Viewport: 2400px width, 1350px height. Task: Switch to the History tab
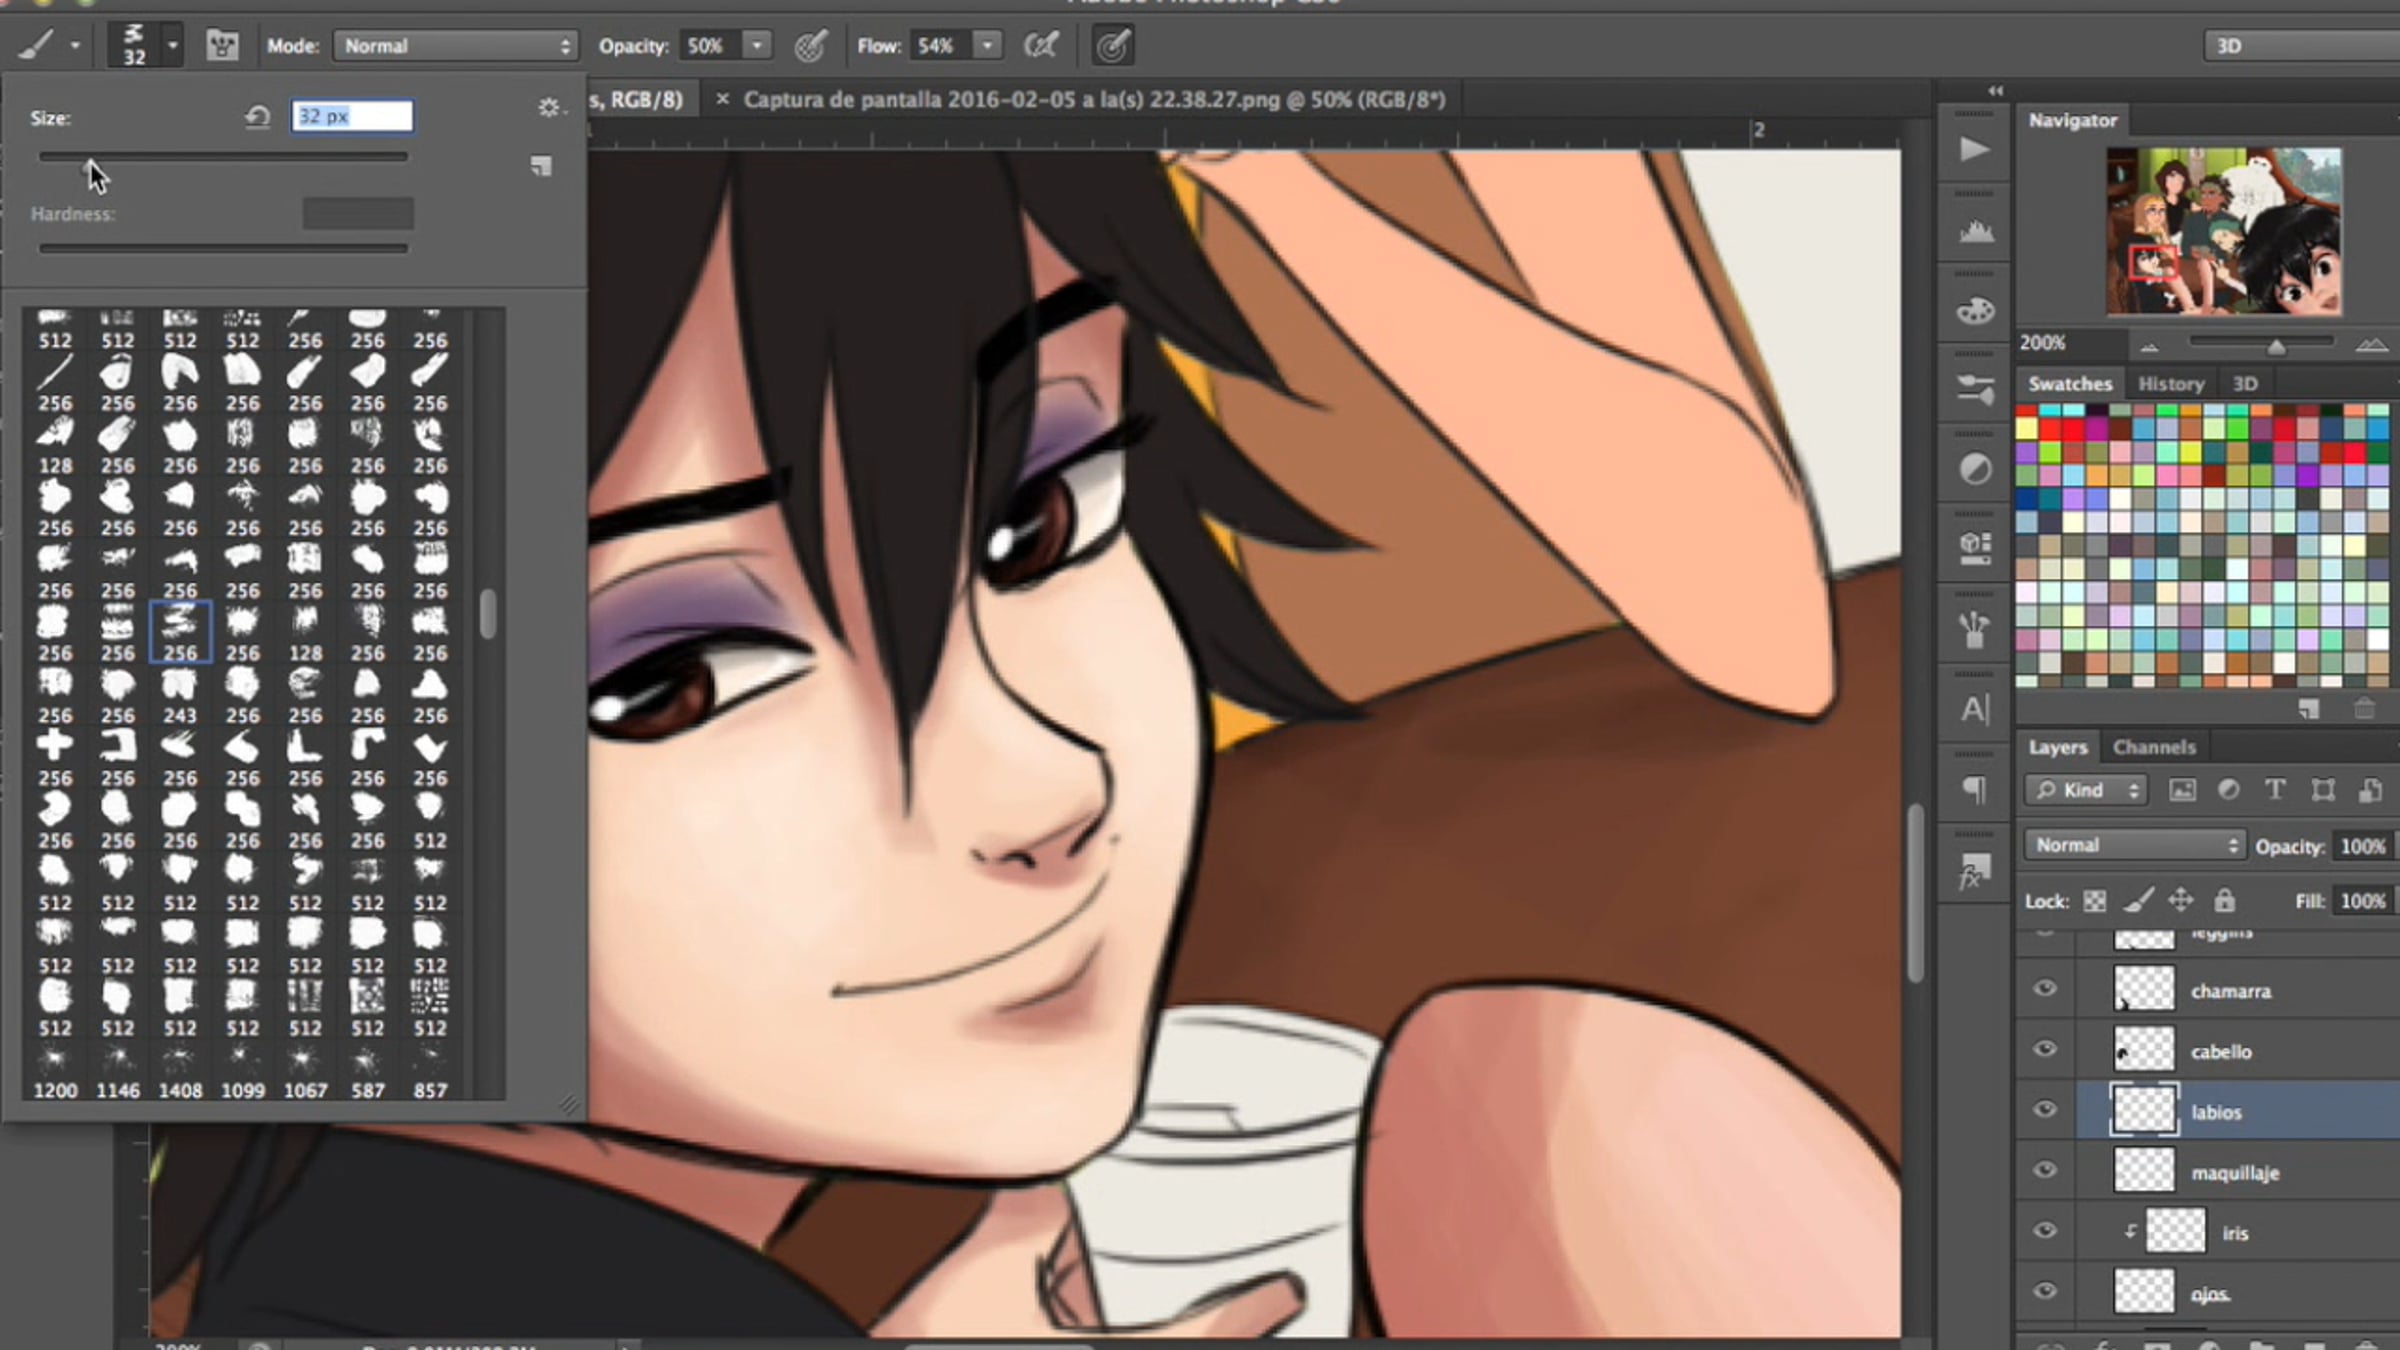tap(2170, 384)
